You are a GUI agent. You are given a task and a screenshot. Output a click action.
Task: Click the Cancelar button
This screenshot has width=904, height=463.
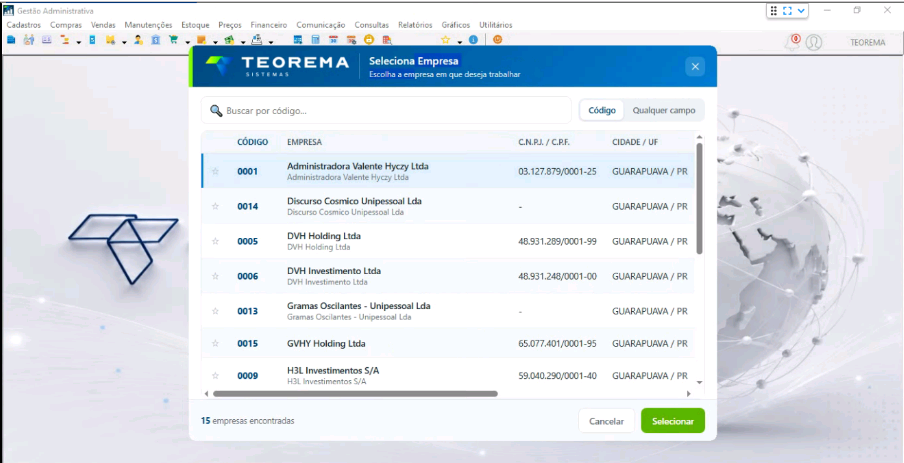pyautogui.click(x=607, y=421)
